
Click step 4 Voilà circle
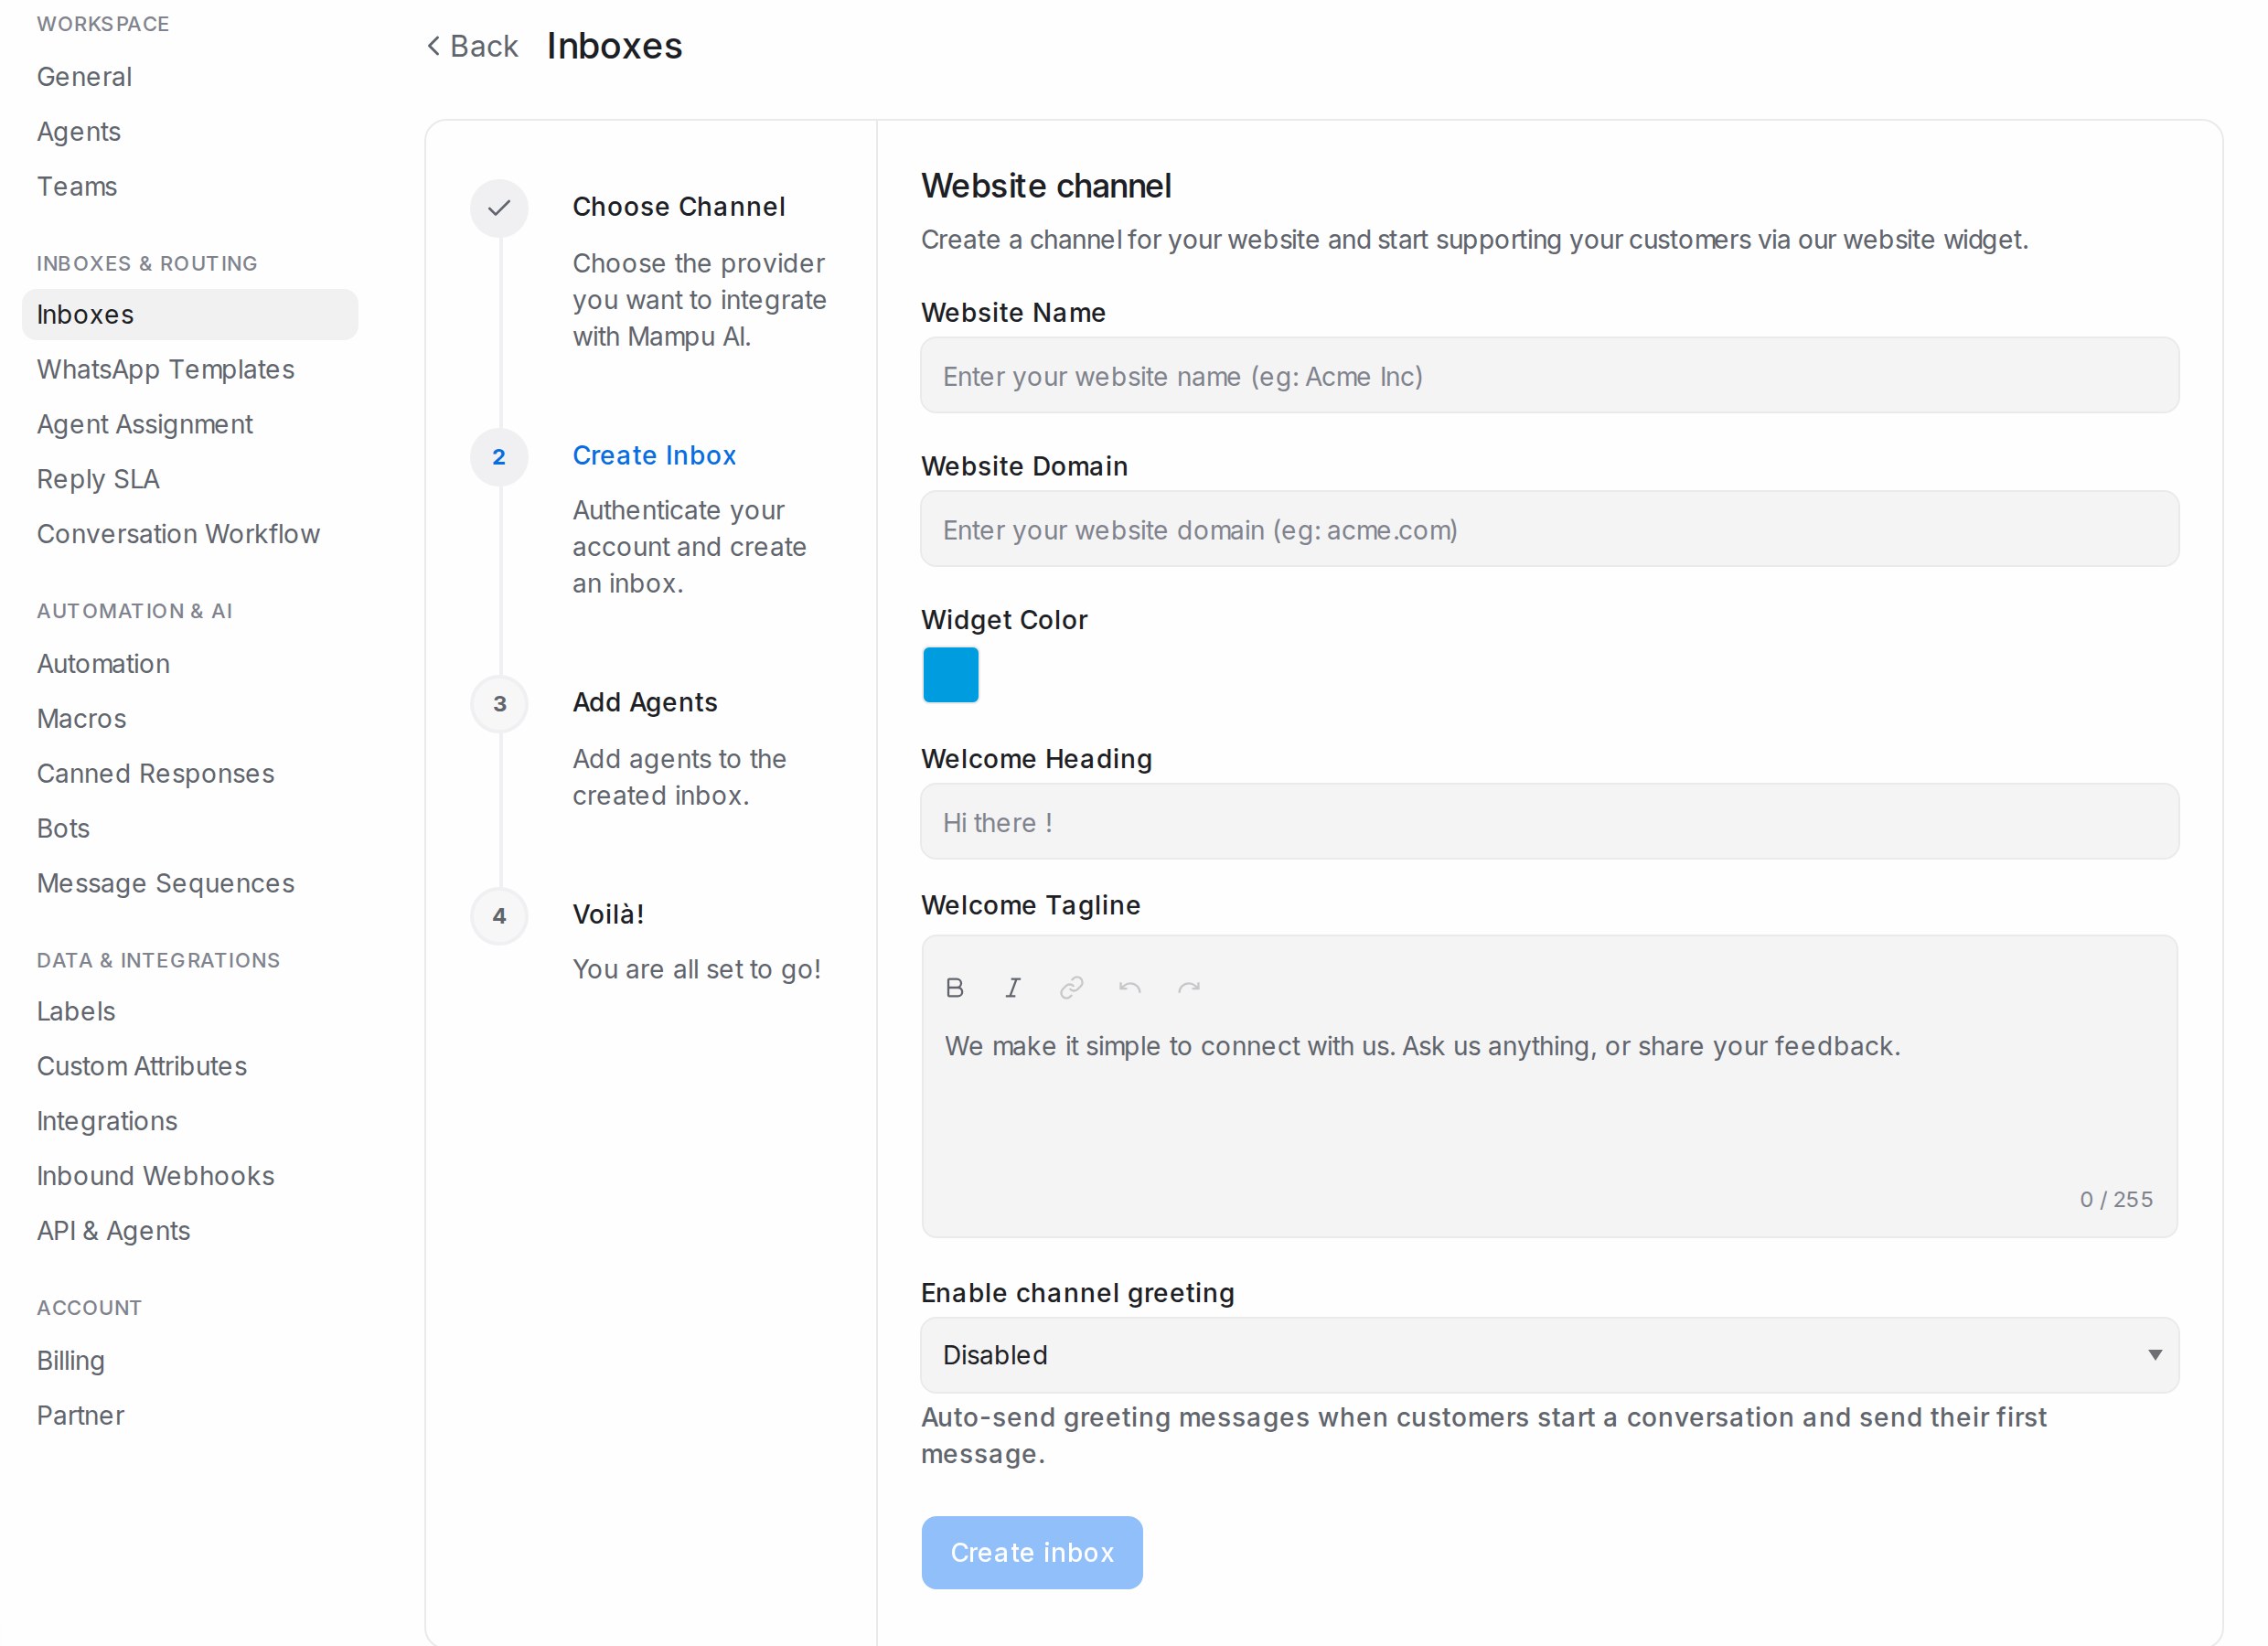pos(499,916)
